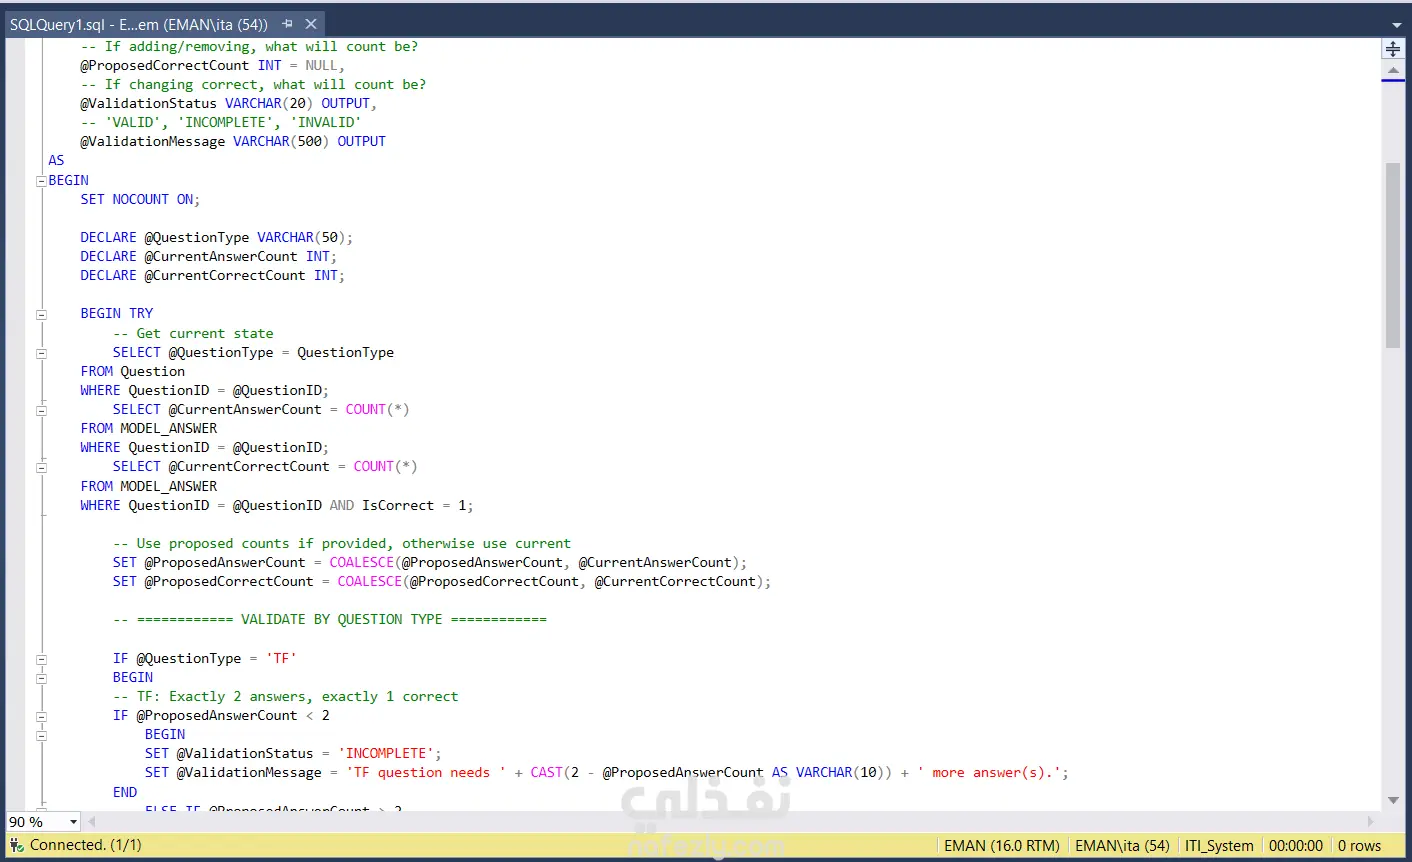
Task: Collapse the BEGIN before SET @ValidationStatus outline
Action: (x=41, y=735)
